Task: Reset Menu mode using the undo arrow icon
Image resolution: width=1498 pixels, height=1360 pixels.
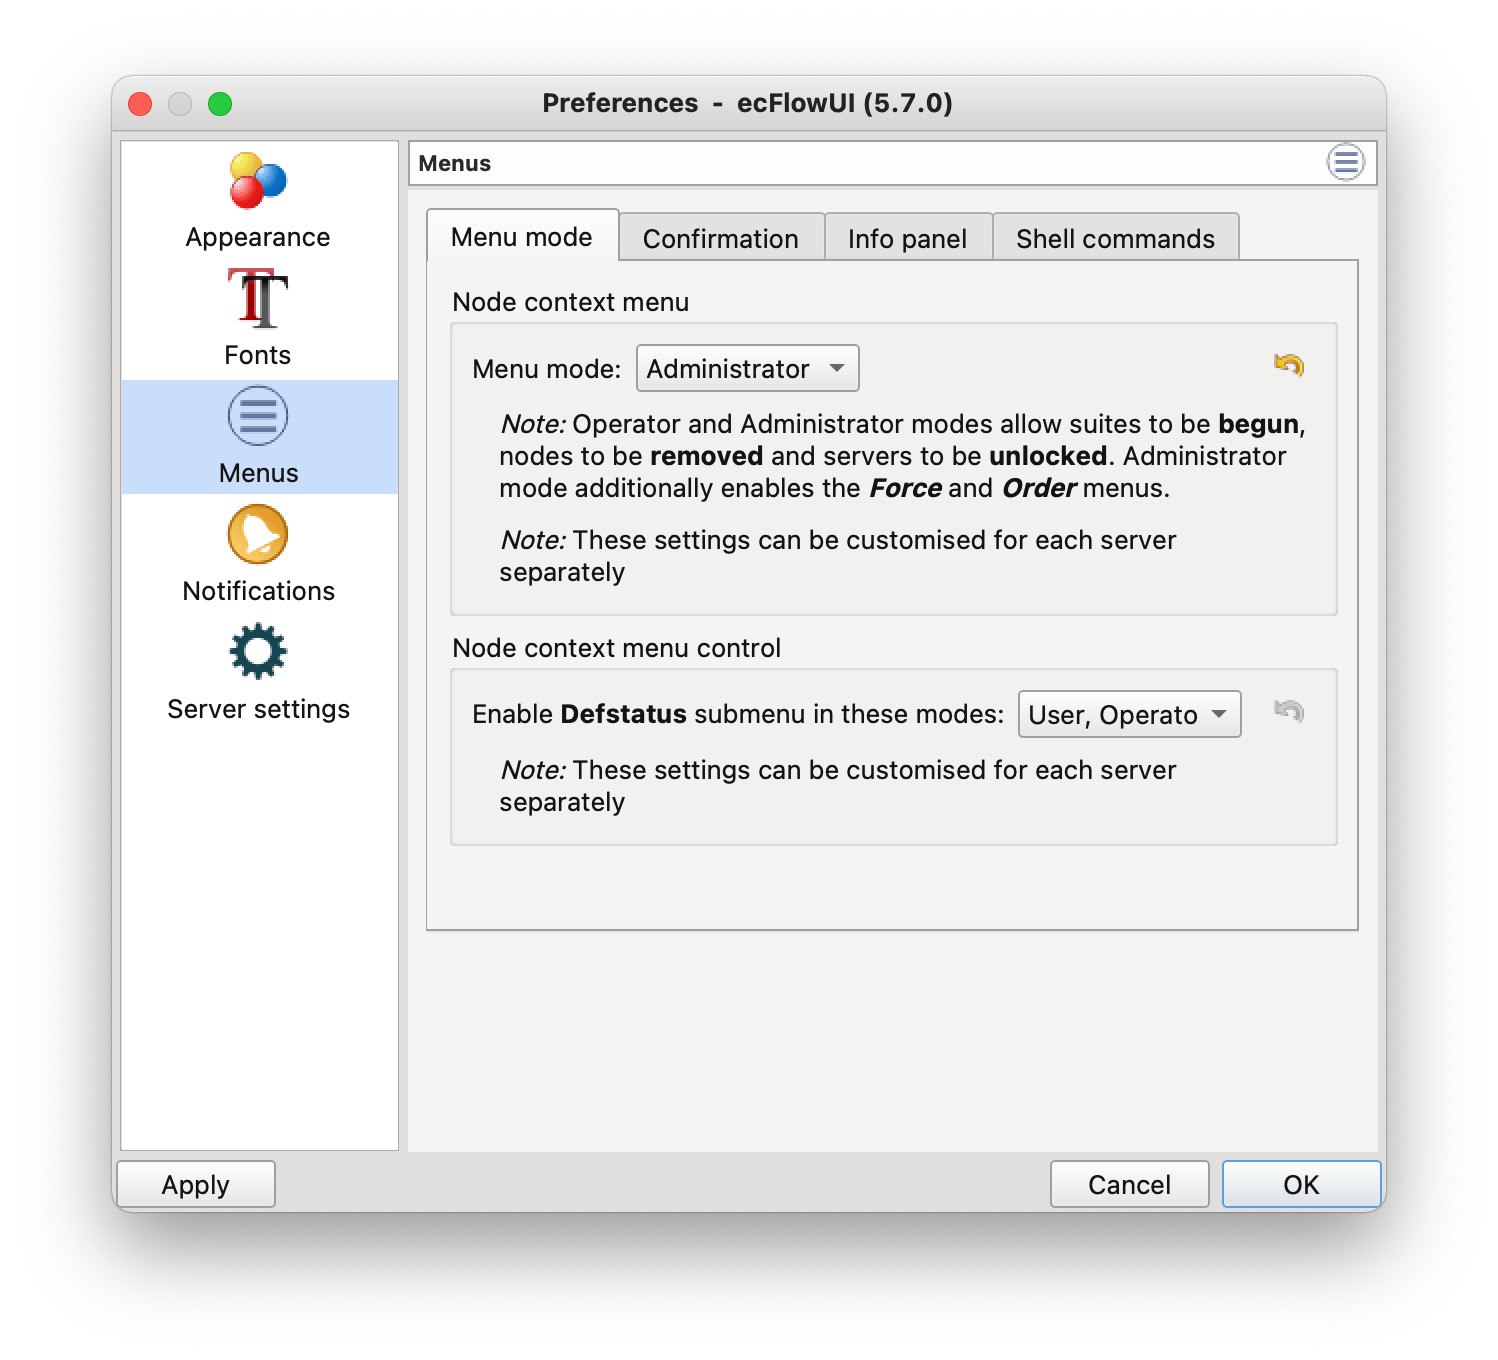Action: pyautogui.click(x=1290, y=366)
